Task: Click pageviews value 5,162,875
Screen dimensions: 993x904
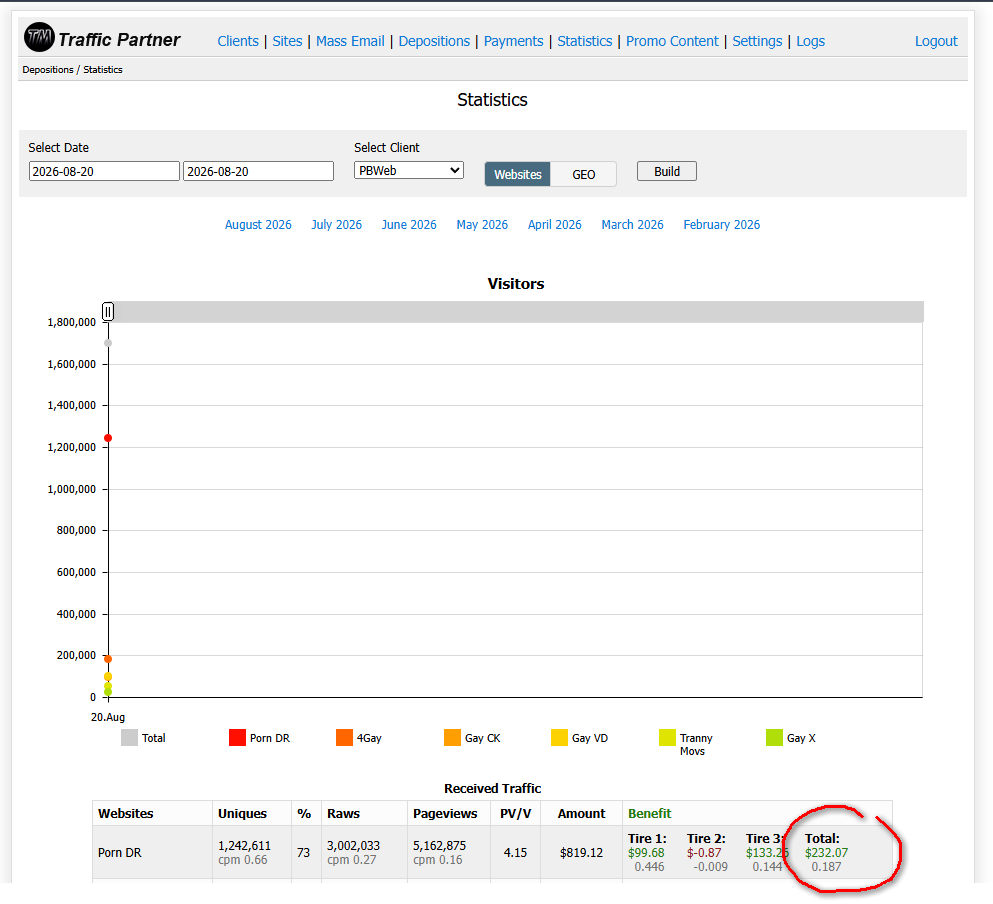Action: point(440,846)
